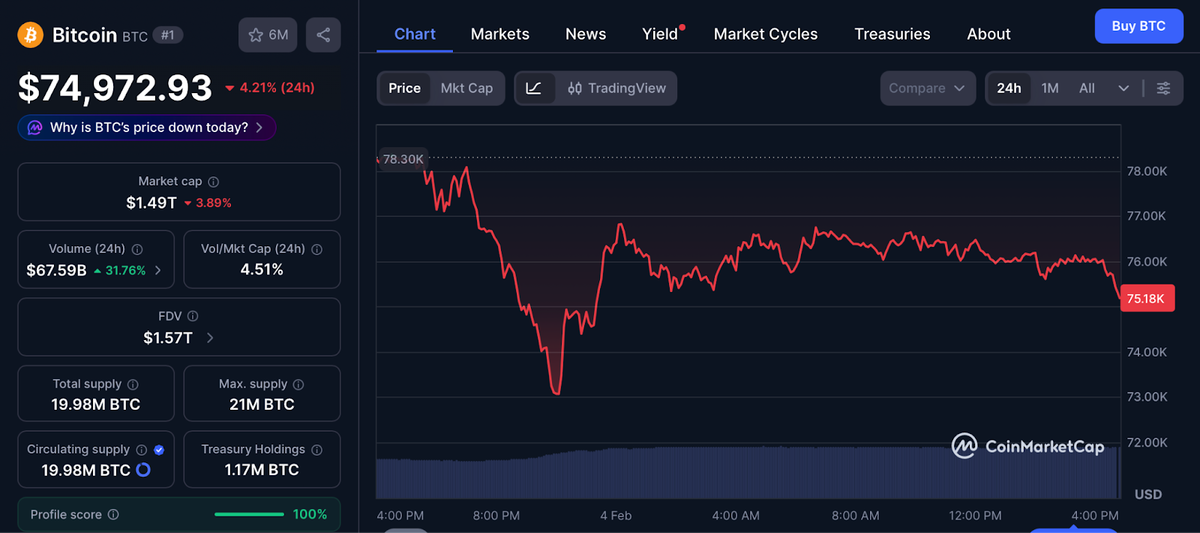1200x533 pixels.
Task: Set the chart range to All
Action: (x=1087, y=88)
